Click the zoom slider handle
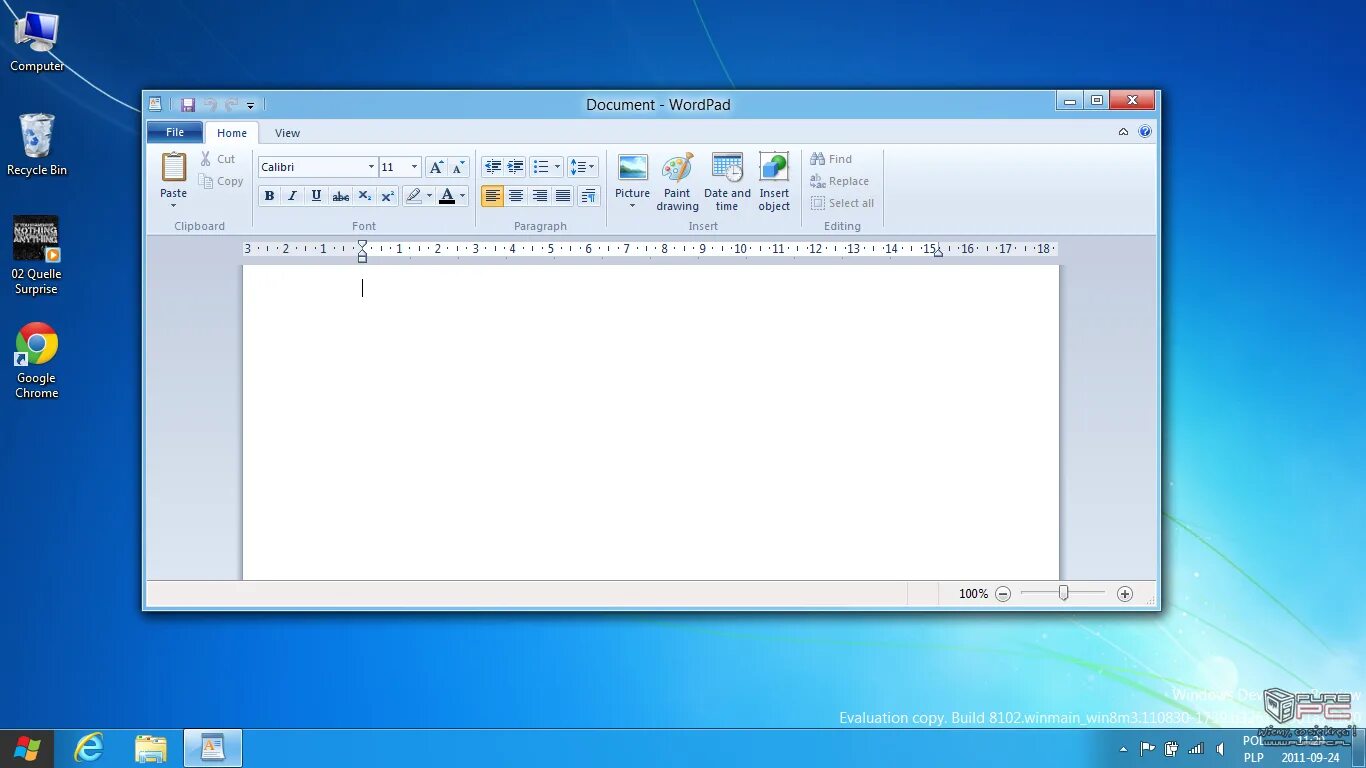Screen dimensions: 1366x768 coord(1064,593)
